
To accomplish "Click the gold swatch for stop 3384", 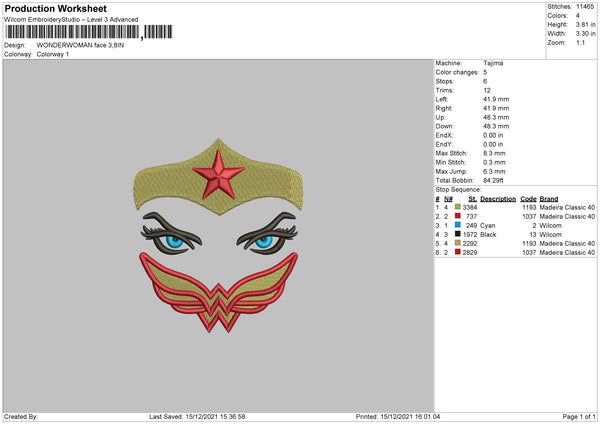I will (457, 207).
